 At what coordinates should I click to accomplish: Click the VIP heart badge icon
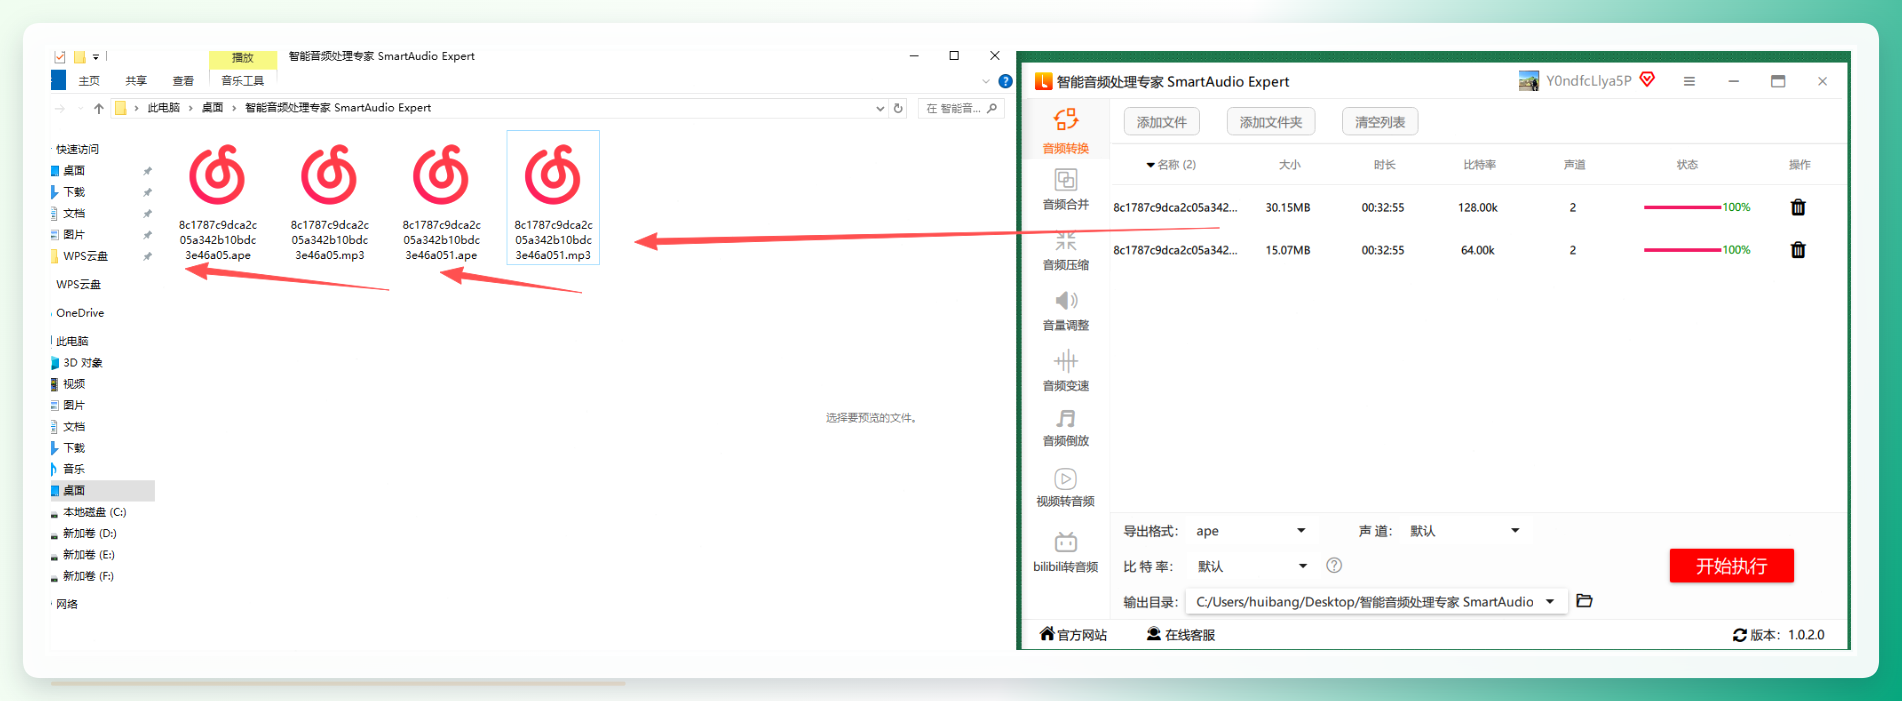[1648, 79]
